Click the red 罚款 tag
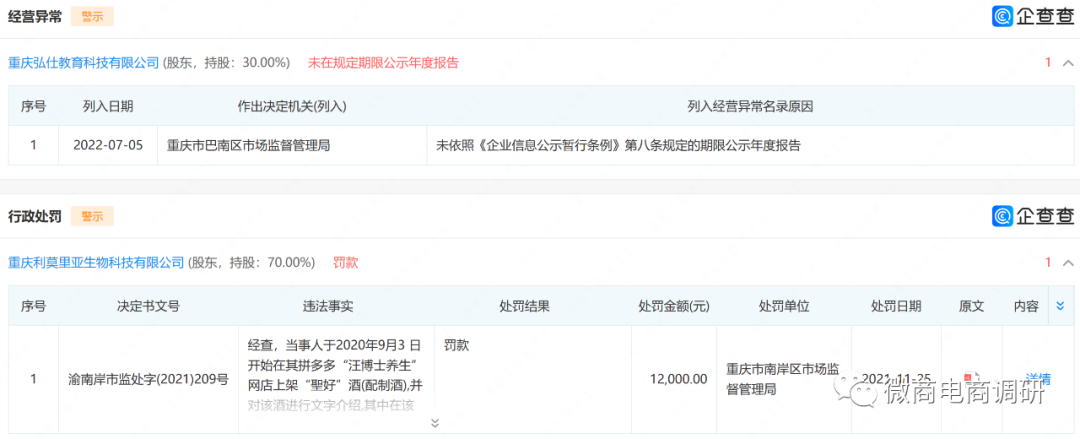This screenshot has width=1080, height=439. [346, 263]
